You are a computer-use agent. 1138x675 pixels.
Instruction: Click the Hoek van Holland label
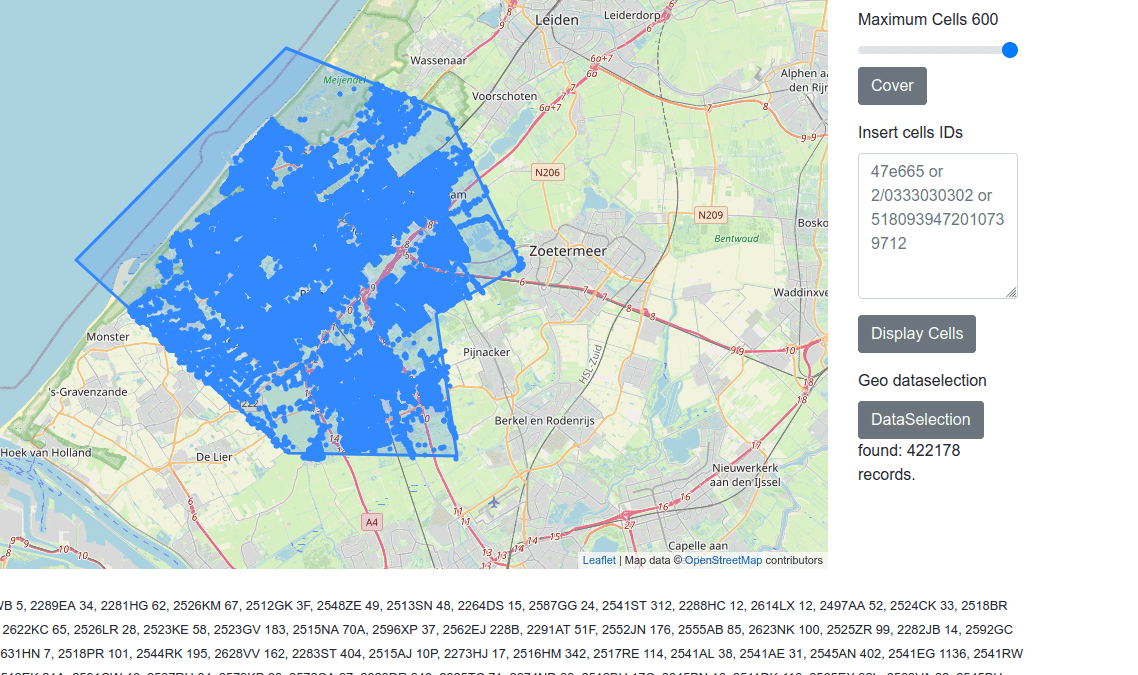[46, 453]
